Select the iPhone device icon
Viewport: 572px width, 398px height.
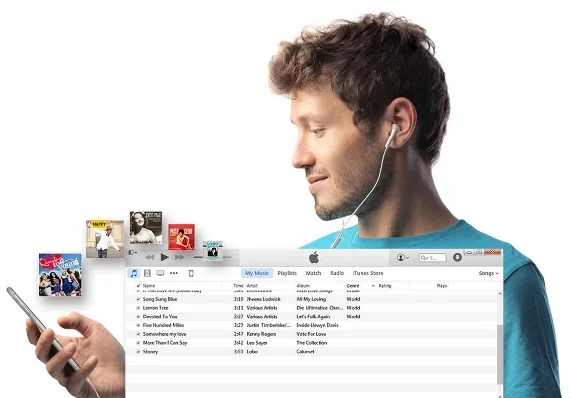[x=191, y=273]
